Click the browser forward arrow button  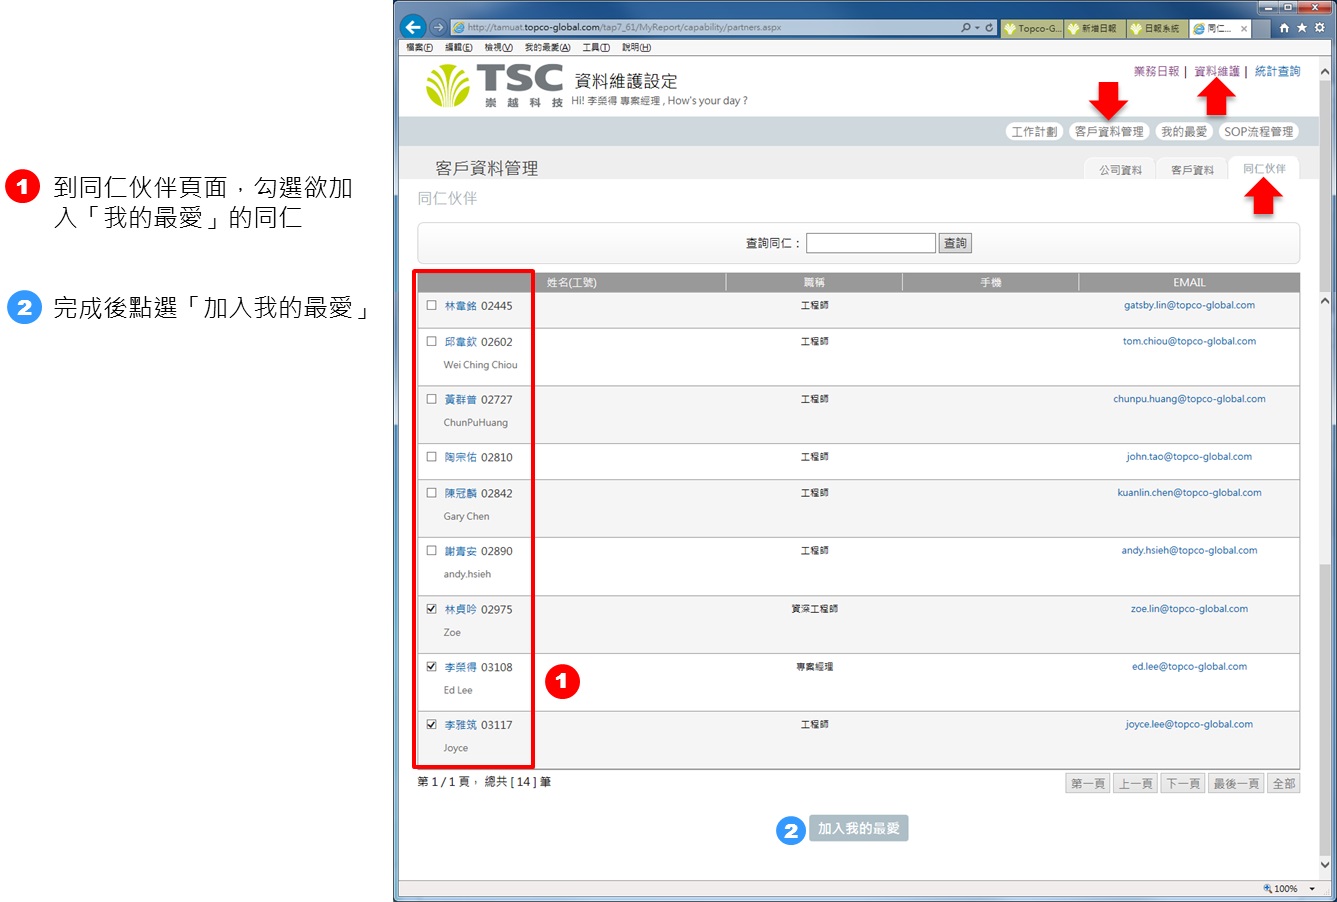coord(438,27)
